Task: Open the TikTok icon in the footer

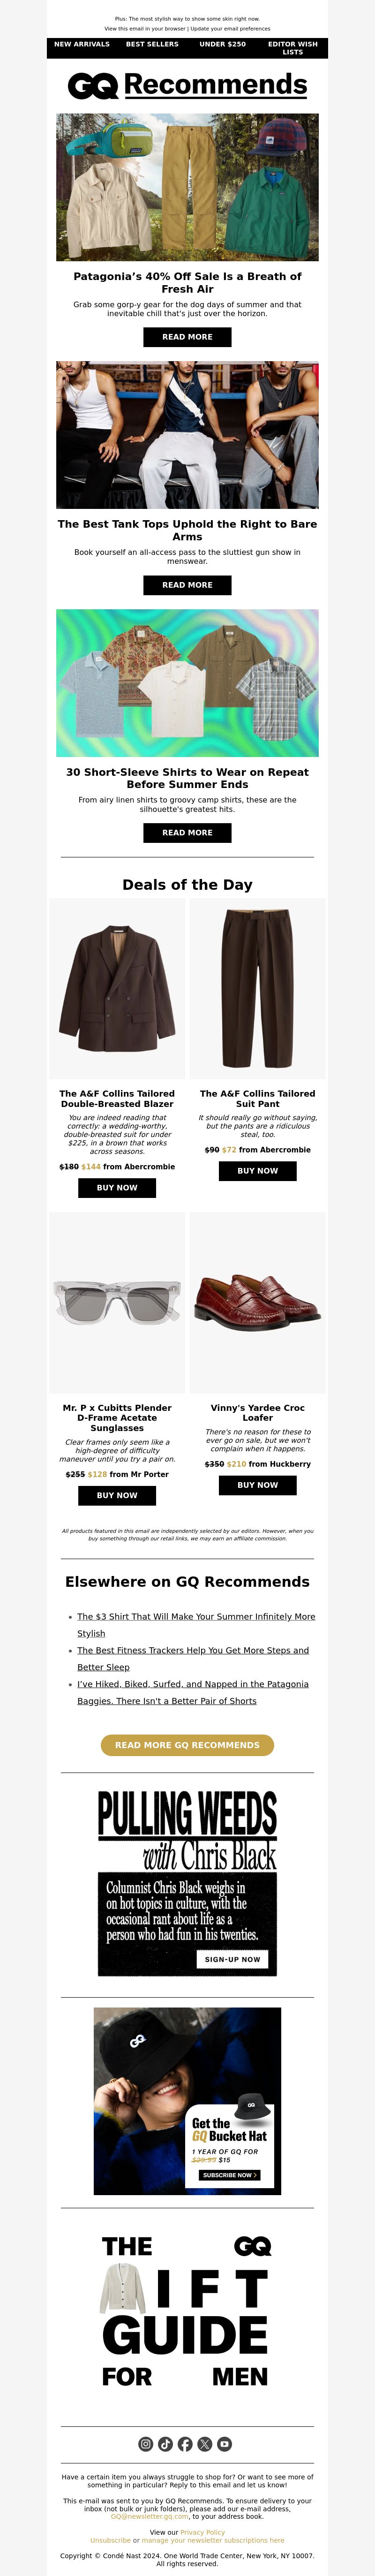Action: [x=165, y=2444]
